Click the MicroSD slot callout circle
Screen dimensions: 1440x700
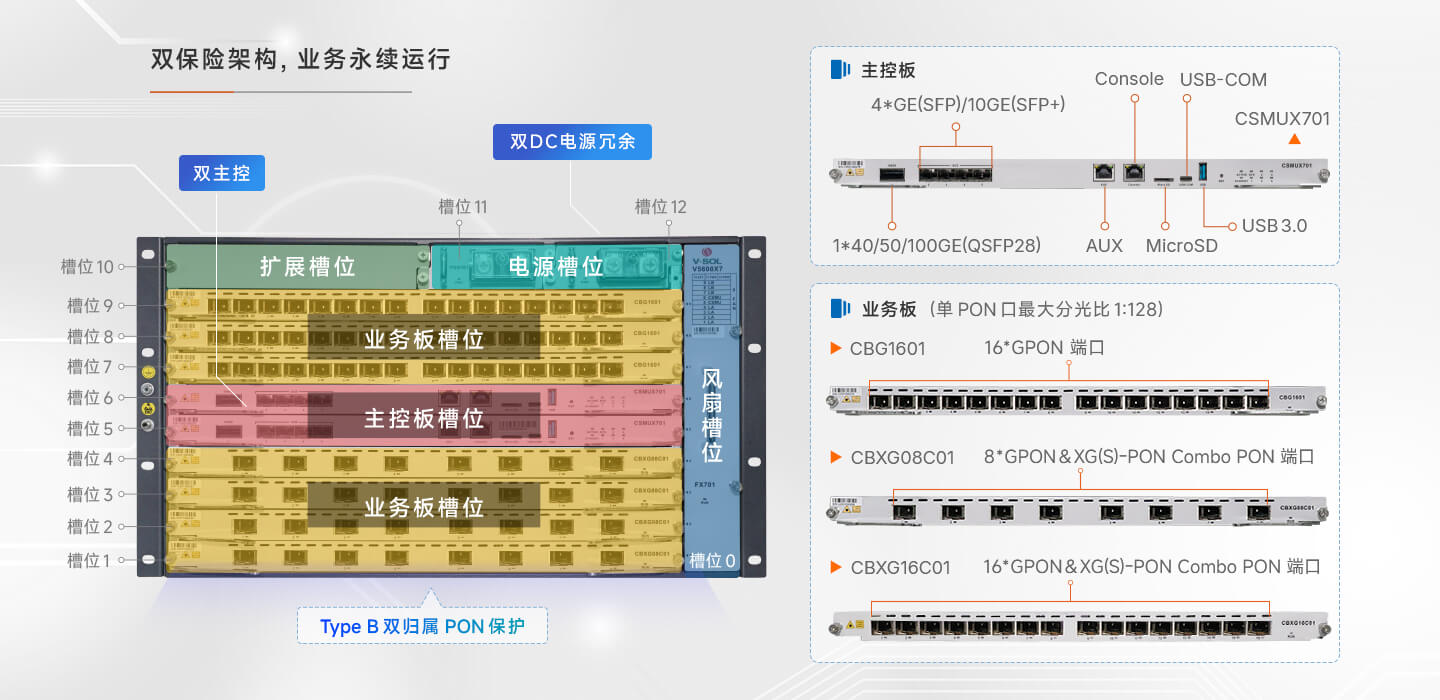[1165, 225]
